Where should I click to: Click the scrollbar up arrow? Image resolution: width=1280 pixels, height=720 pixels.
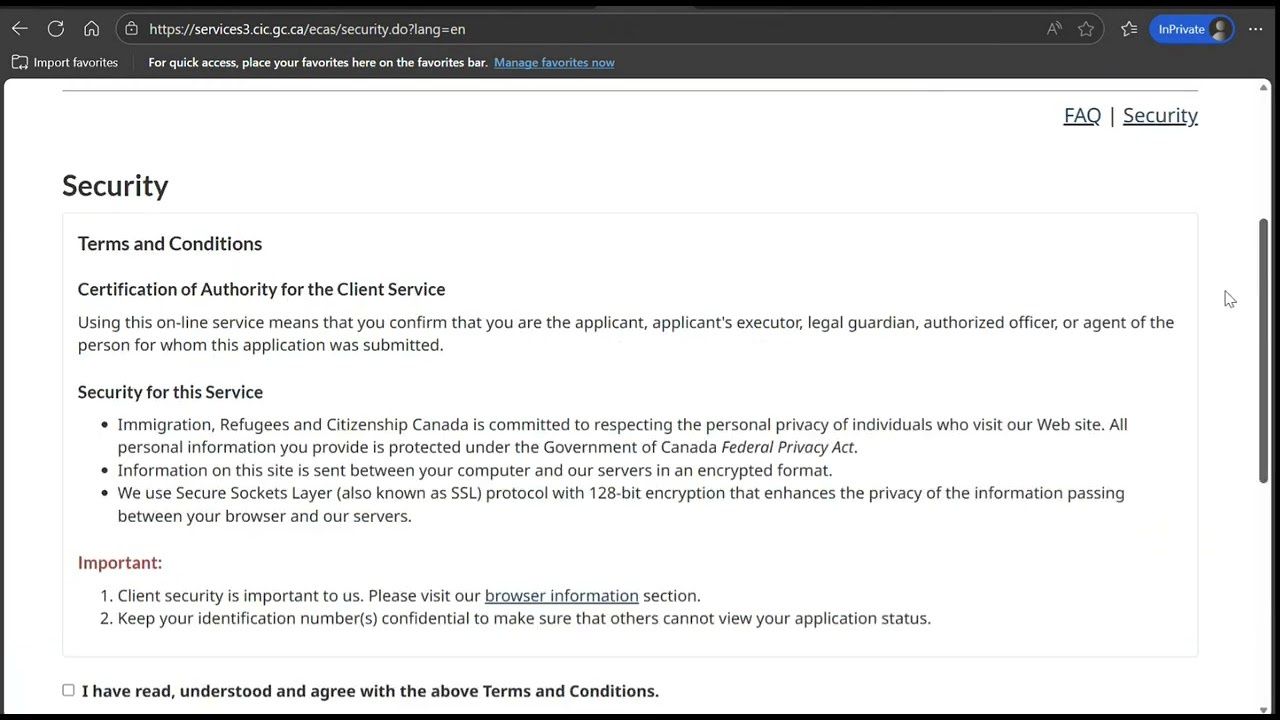(1264, 88)
